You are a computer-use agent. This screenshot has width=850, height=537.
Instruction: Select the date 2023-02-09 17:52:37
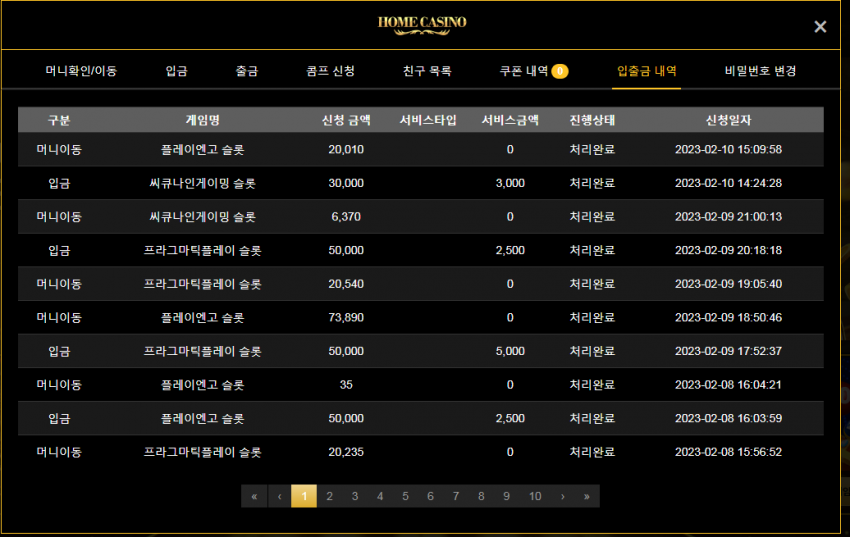point(728,351)
